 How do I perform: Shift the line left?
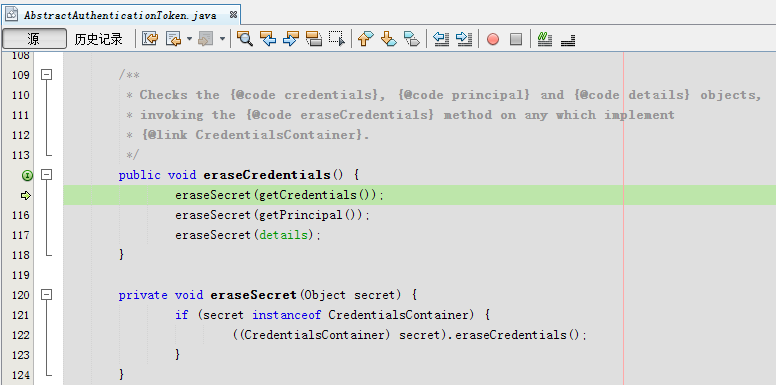(x=440, y=39)
